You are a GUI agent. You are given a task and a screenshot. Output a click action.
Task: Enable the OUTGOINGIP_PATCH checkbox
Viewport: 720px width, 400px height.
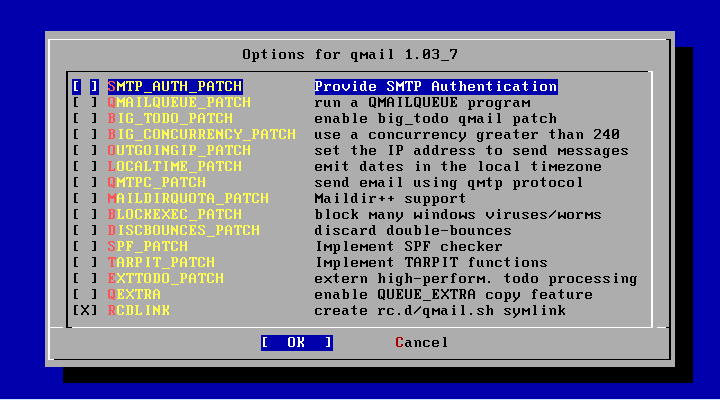85,151
